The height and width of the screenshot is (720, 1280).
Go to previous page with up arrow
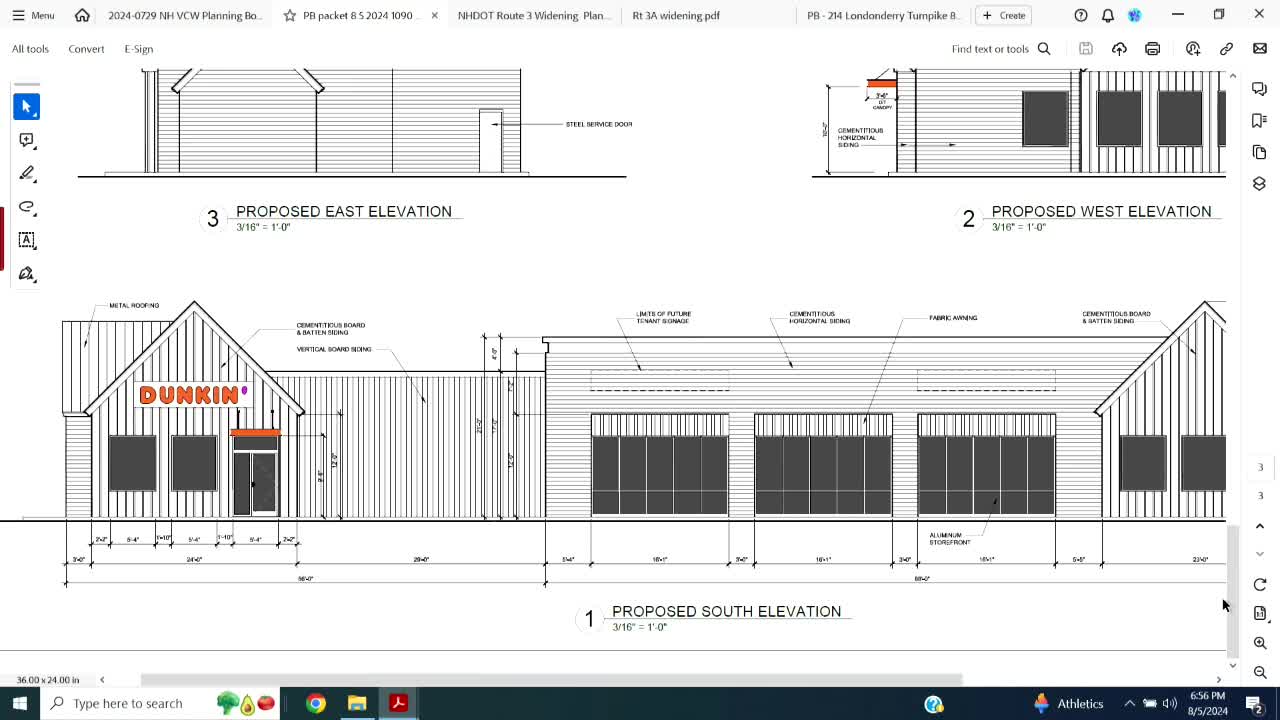click(1260, 526)
